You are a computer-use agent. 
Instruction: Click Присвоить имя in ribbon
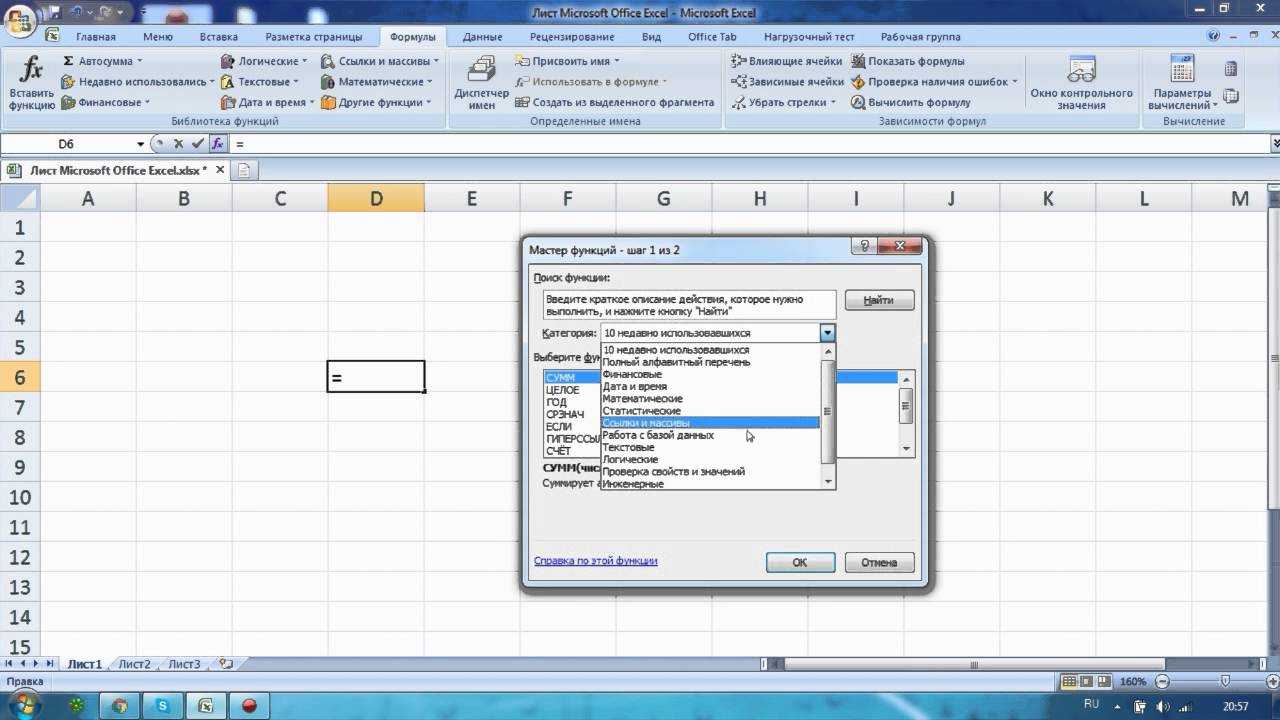(x=567, y=61)
